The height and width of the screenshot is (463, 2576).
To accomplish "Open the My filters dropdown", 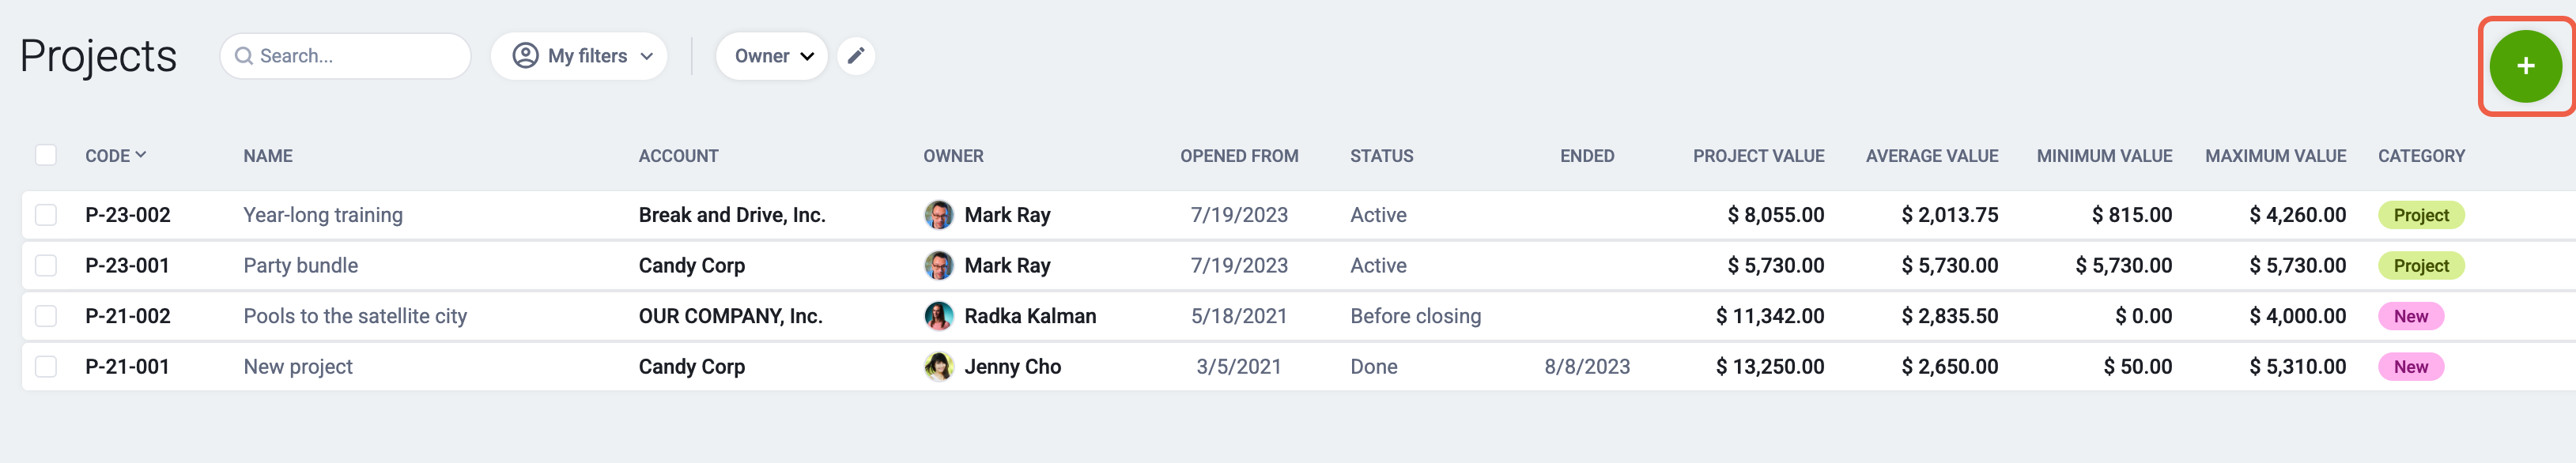I will [579, 56].
